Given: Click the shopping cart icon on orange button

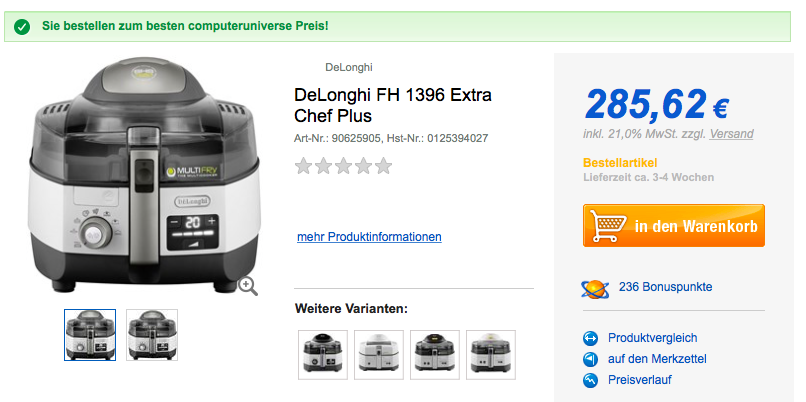Looking at the screenshot, I should (608, 225).
